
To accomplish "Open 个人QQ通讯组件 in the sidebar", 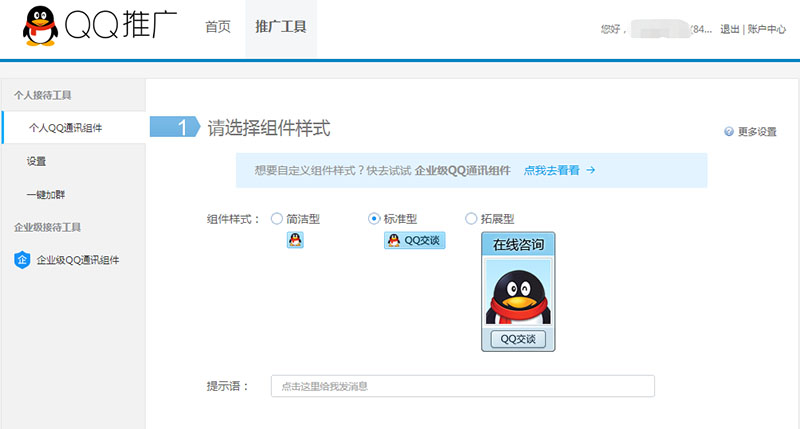I will [x=65, y=128].
